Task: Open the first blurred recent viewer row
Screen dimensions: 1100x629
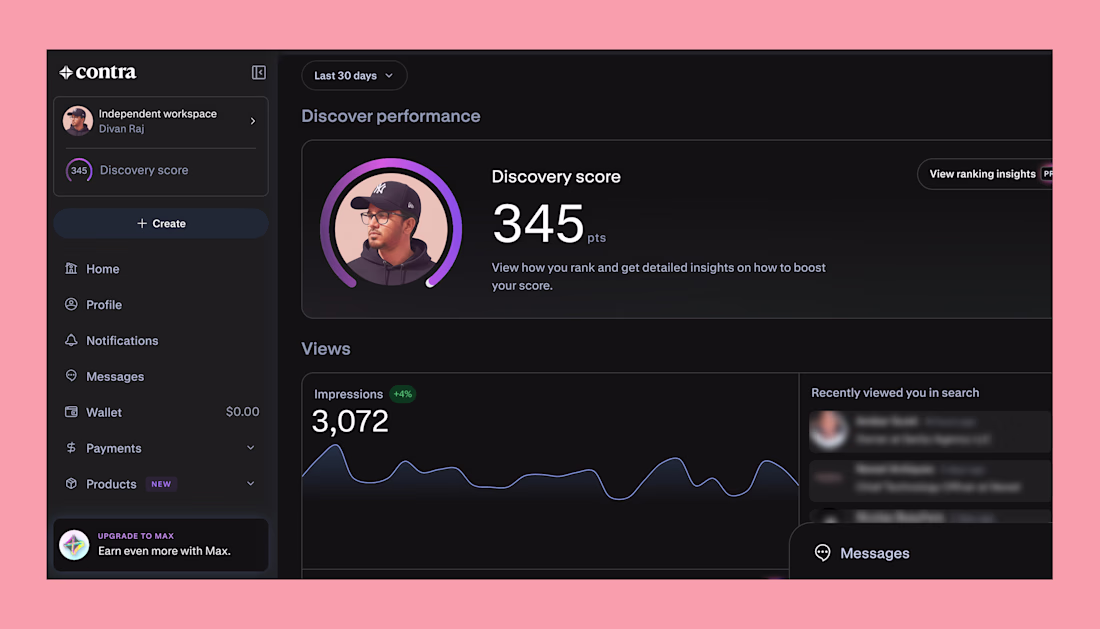Action: pyautogui.click(x=930, y=431)
